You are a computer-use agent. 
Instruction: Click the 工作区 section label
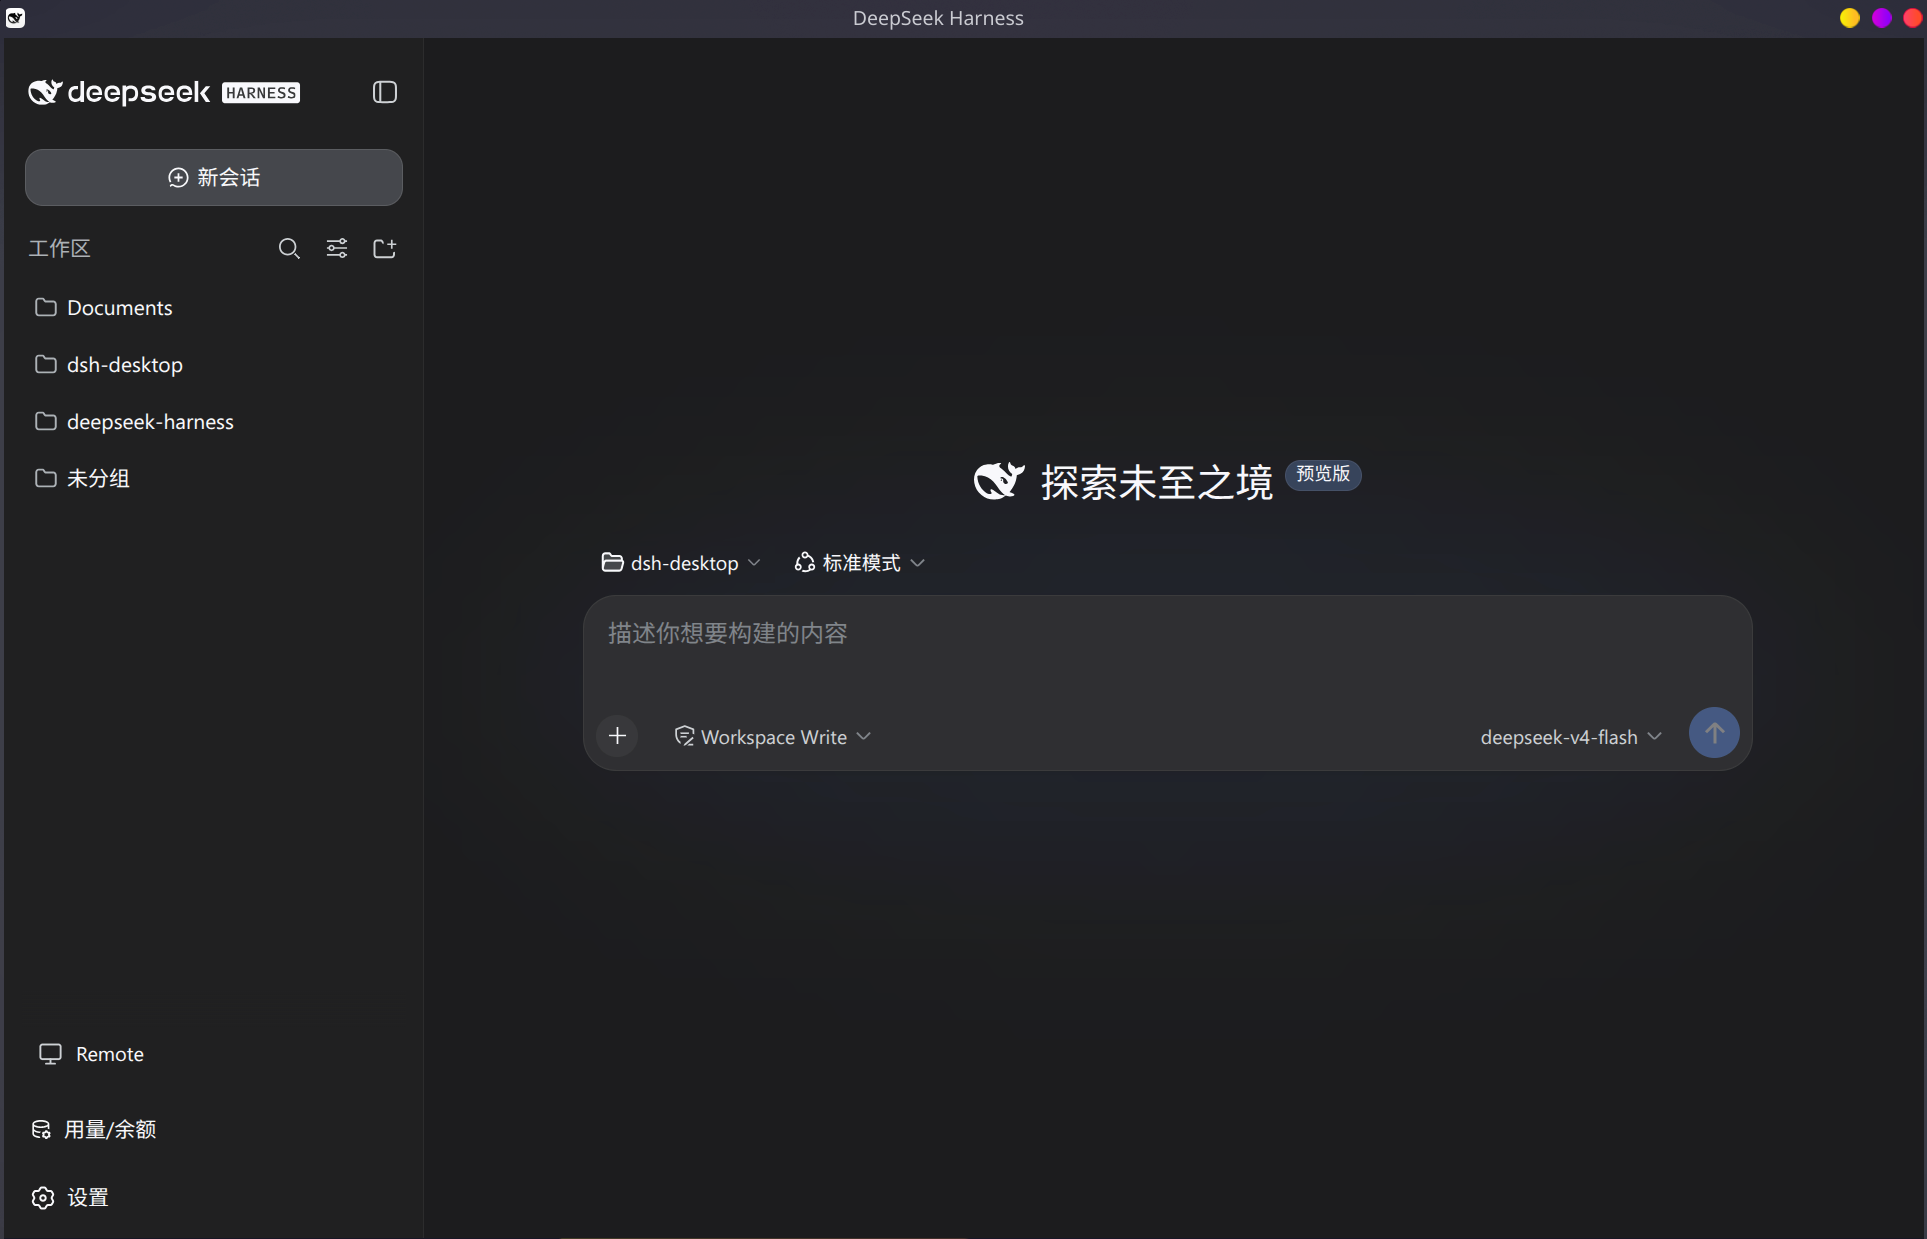(x=59, y=248)
